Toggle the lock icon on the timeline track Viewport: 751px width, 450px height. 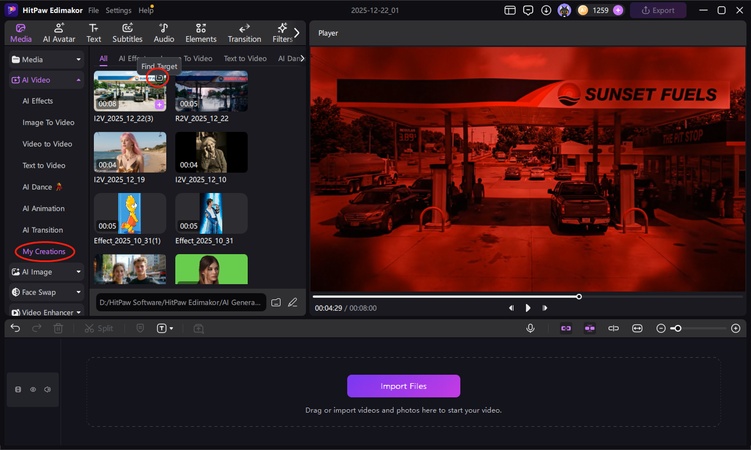tap(18, 389)
